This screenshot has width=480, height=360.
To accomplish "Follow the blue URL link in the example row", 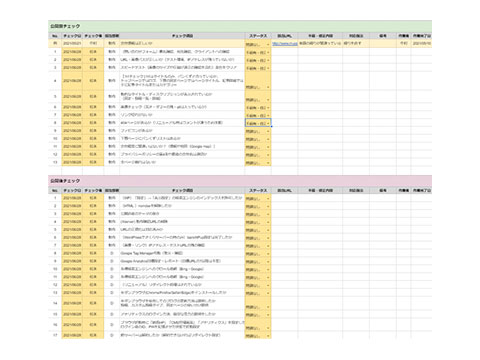I will (x=285, y=43).
